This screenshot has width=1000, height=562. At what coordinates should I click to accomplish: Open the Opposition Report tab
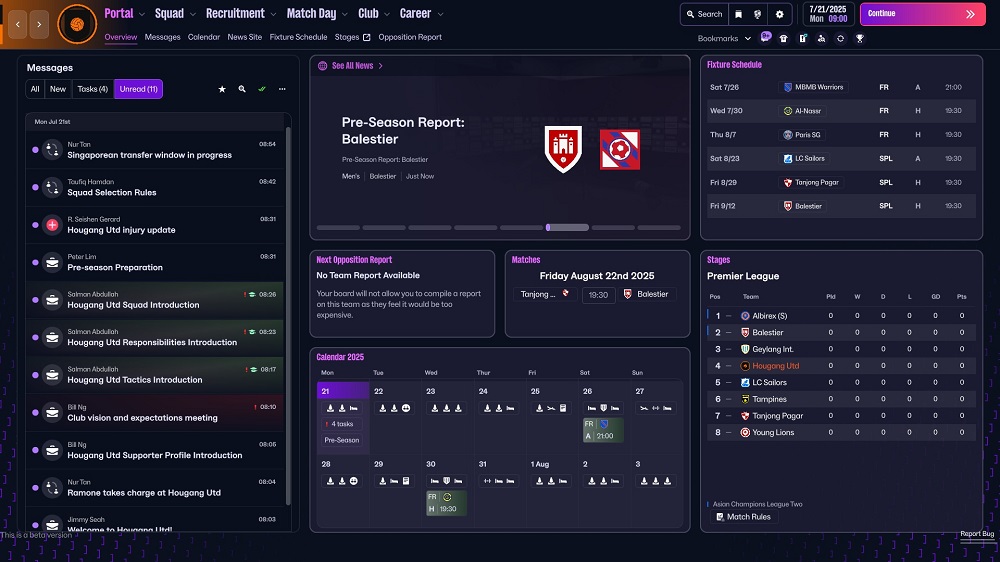pyautogui.click(x=410, y=37)
